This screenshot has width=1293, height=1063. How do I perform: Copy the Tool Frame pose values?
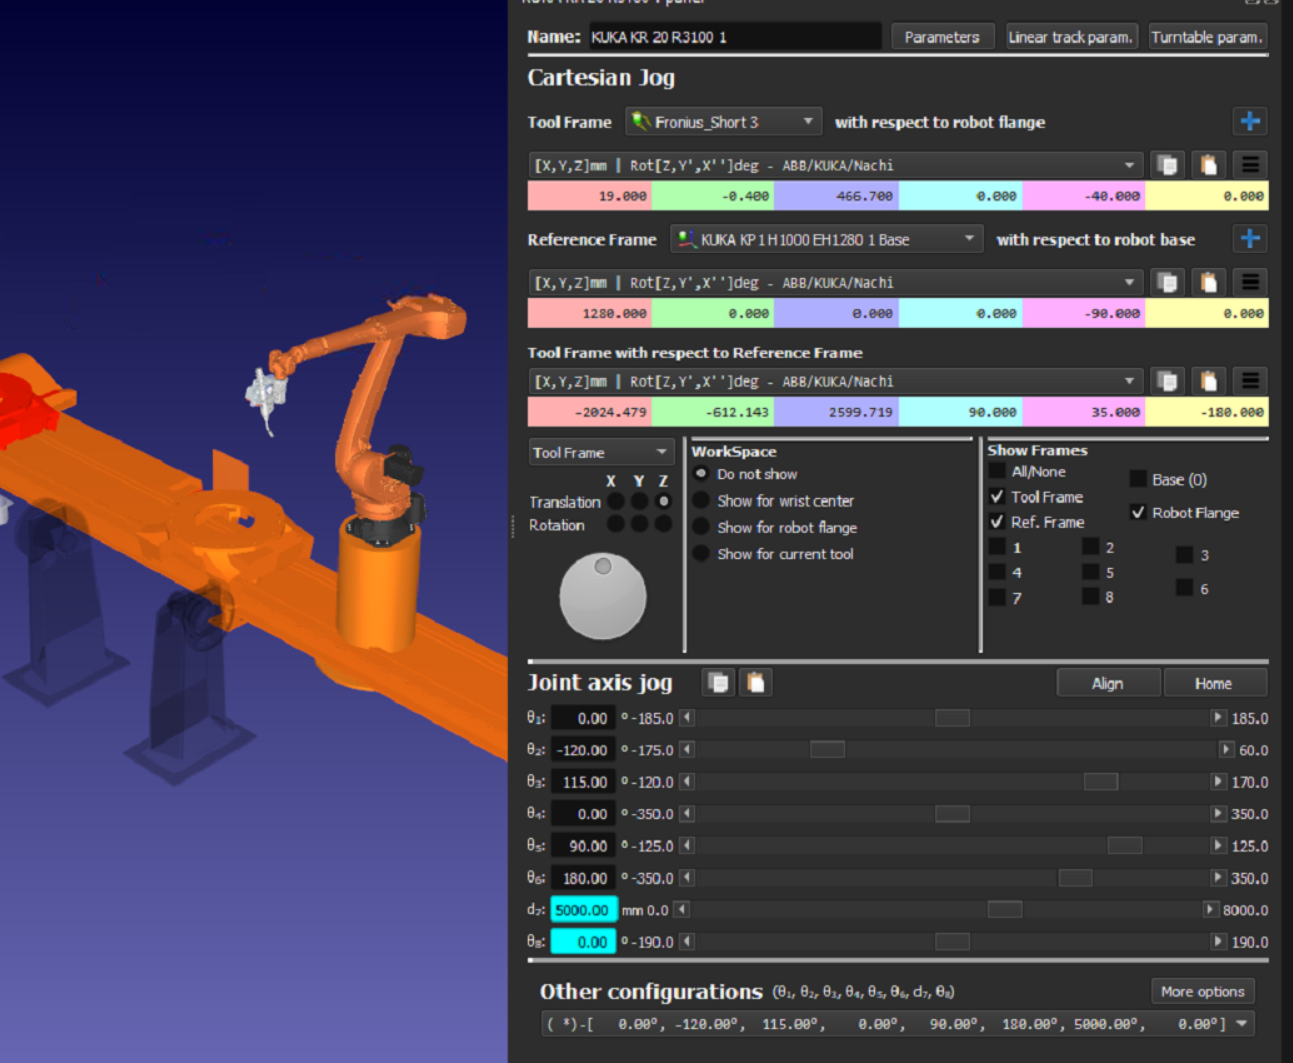point(1167,165)
